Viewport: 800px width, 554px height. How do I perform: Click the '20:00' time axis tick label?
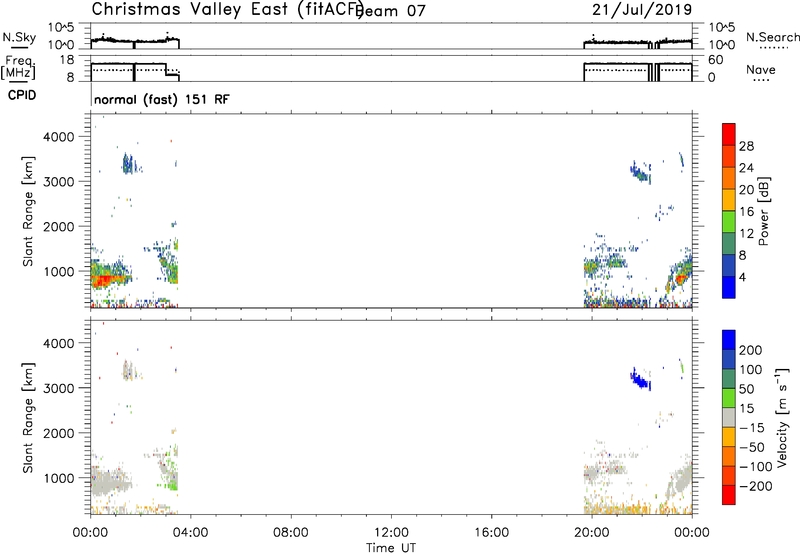click(591, 533)
